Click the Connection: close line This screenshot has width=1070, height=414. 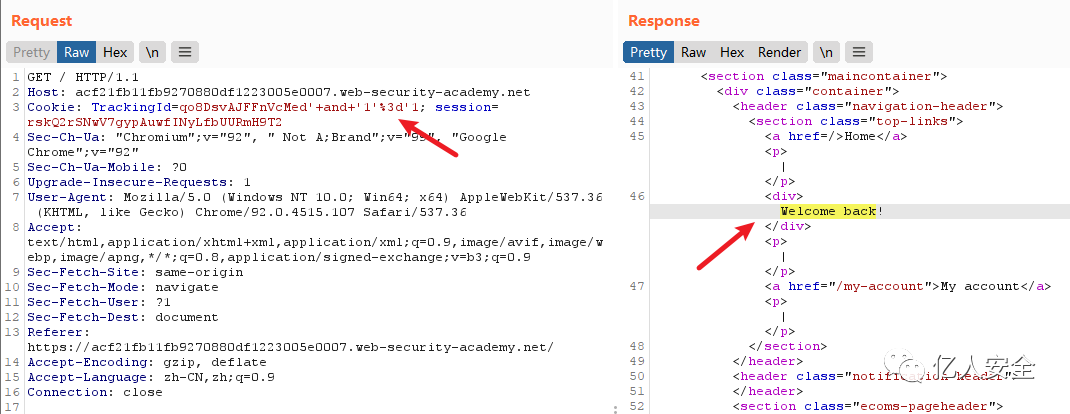click(x=95, y=392)
